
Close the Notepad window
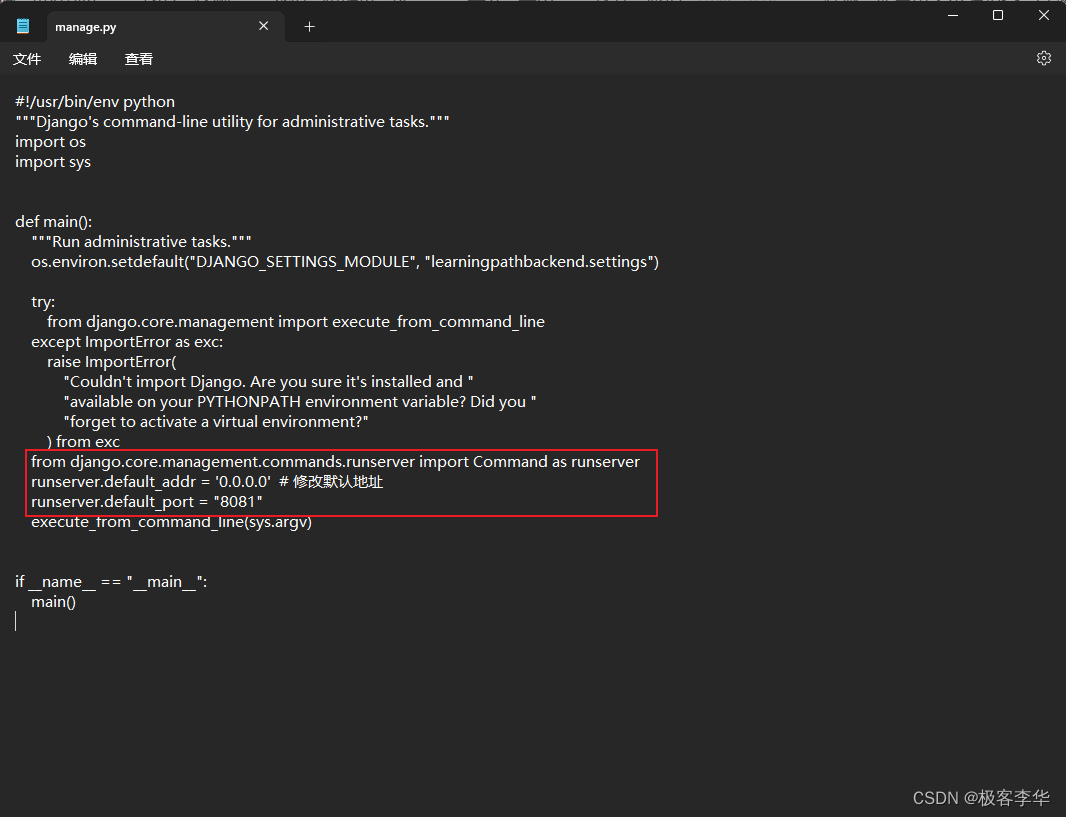[1044, 15]
